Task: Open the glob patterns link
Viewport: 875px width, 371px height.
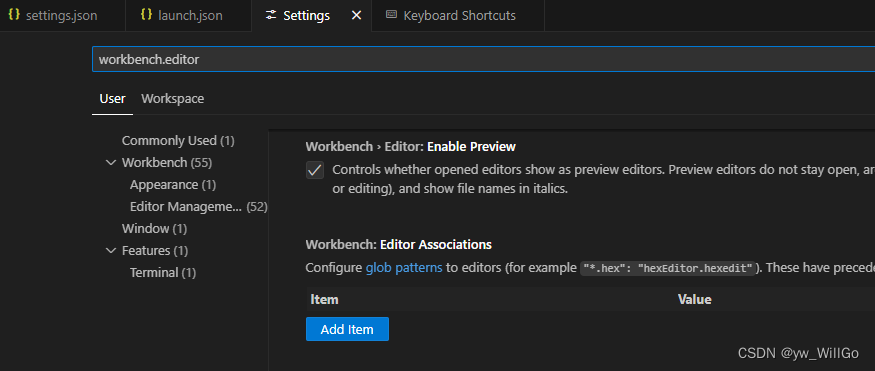Action: [404, 268]
